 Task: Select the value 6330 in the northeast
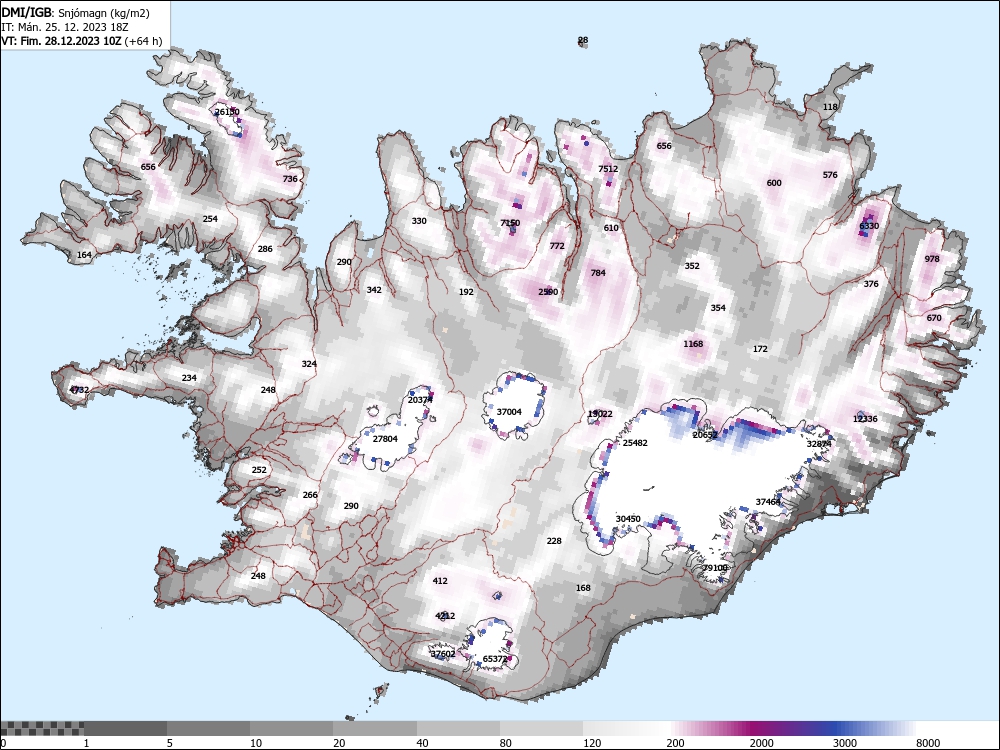coord(869,226)
